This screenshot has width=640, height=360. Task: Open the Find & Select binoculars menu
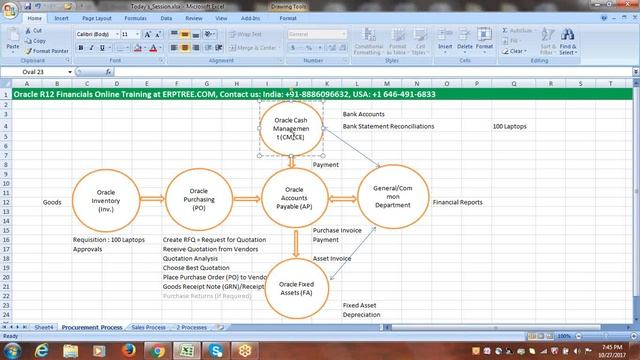(x=568, y=41)
